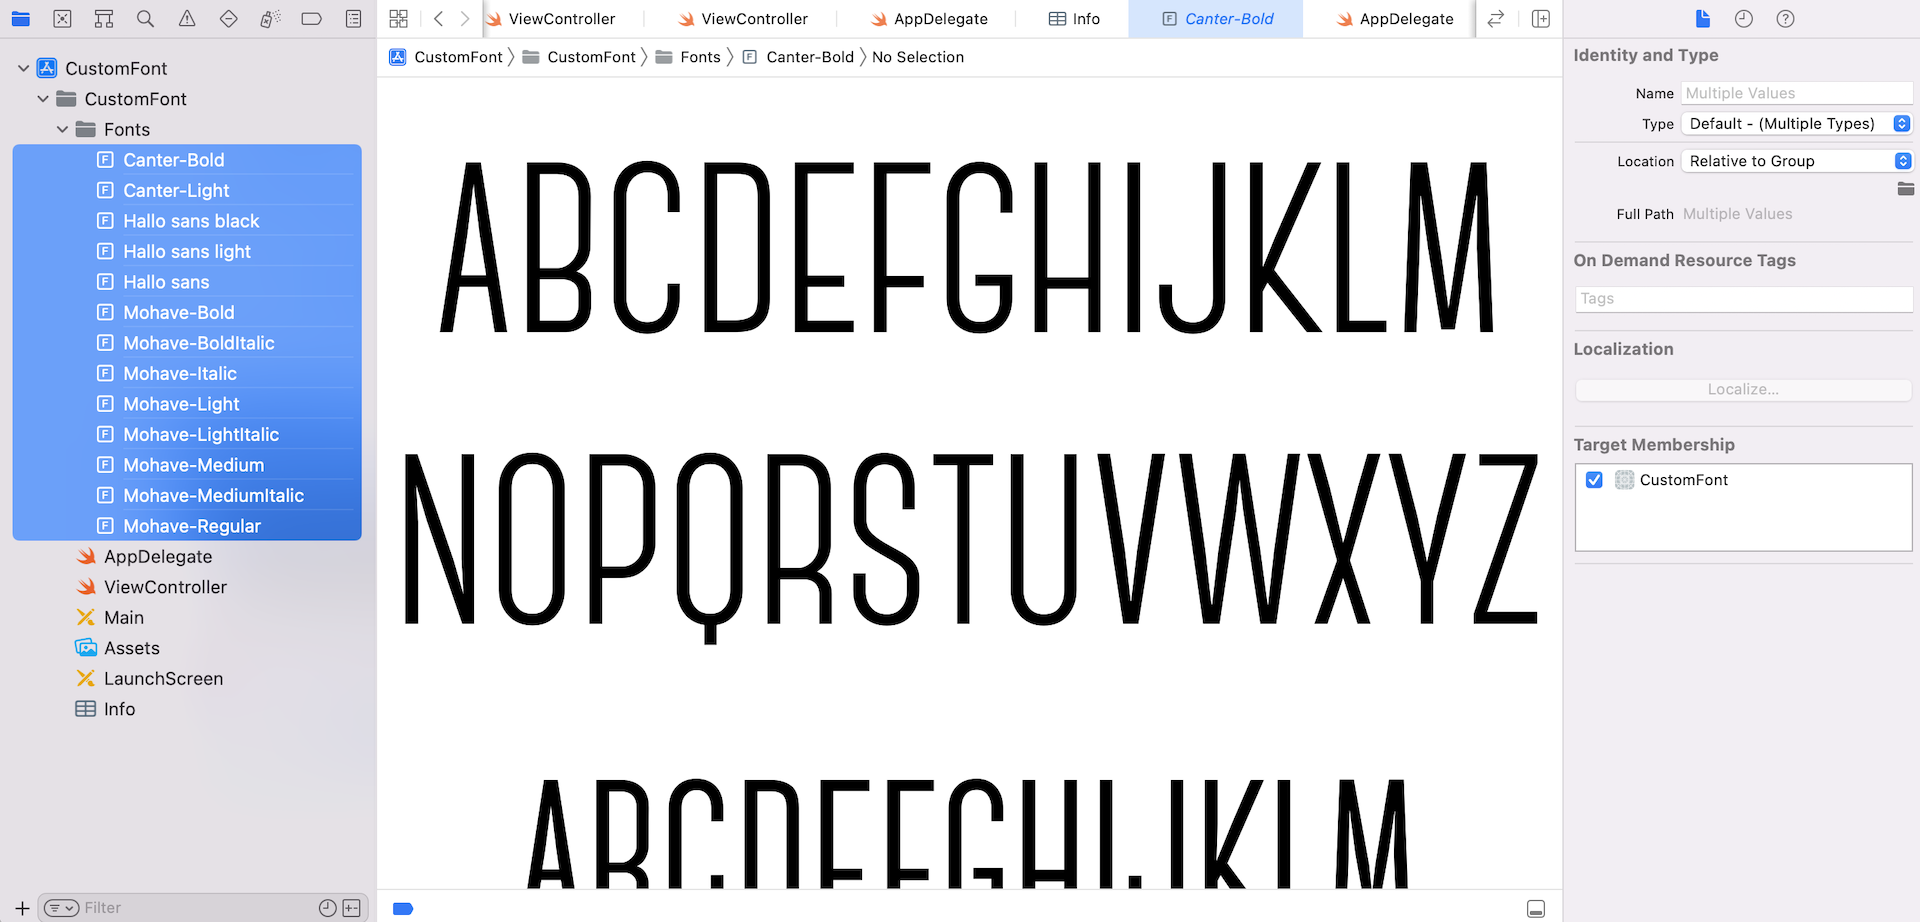Open the Find navigator magnifier icon
Image resolution: width=1920 pixels, height=922 pixels.
pyautogui.click(x=145, y=19)
